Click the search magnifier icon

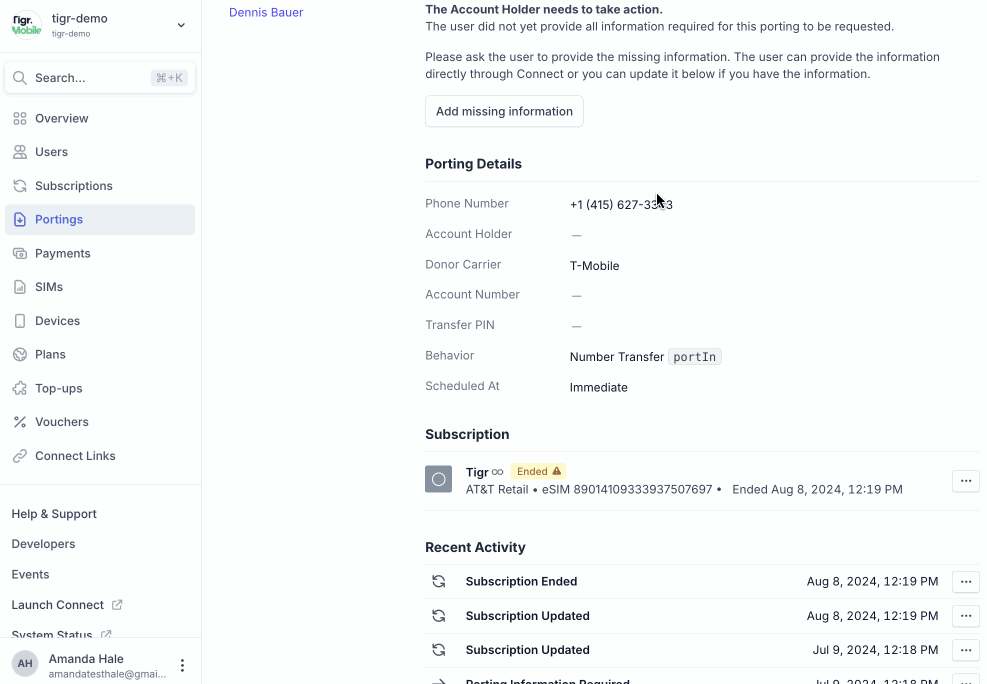click(x=20, y=77)
